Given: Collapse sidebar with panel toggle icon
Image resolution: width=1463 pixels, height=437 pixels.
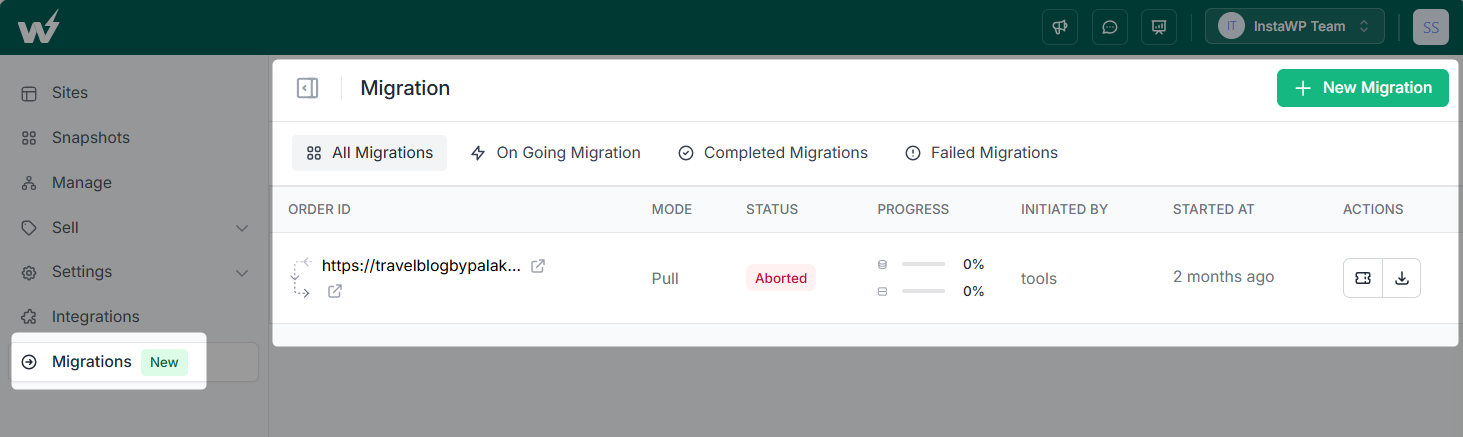Looking at the screenshot, I should pyautogui.click(x=307, y=88).
